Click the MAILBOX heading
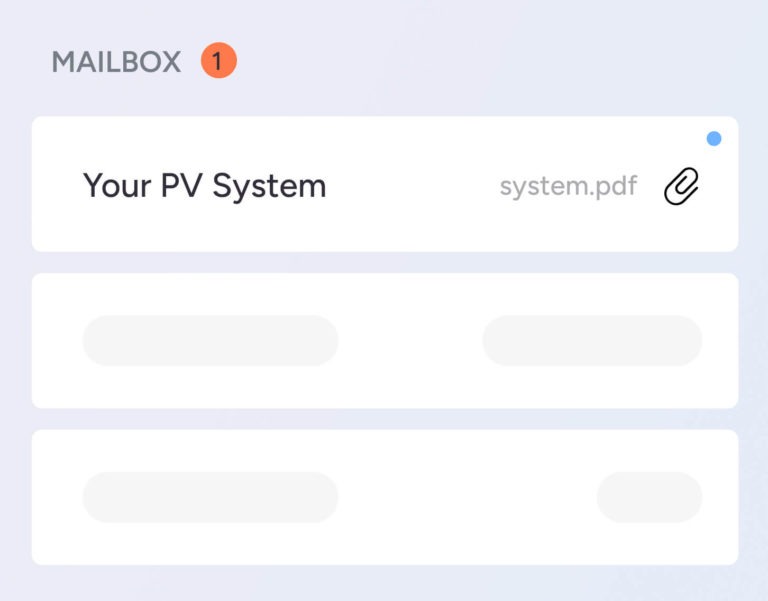Viewport: 768px width, 601px height. point(116,62)
